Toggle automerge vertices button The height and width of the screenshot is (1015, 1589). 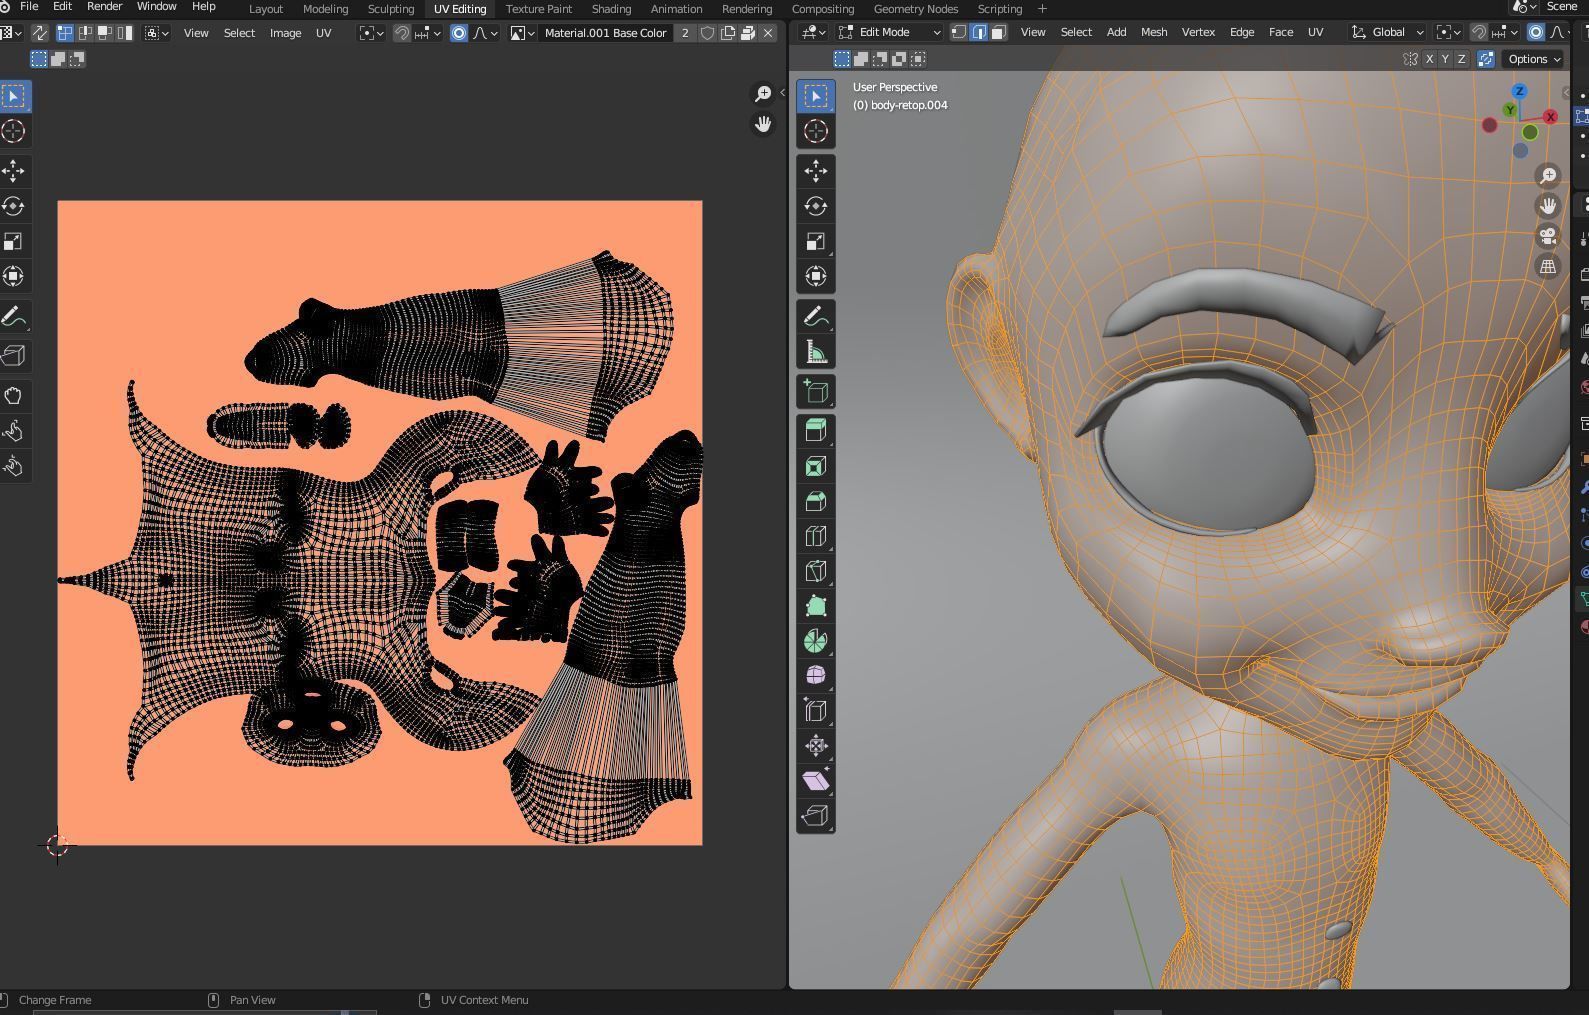1486,59
